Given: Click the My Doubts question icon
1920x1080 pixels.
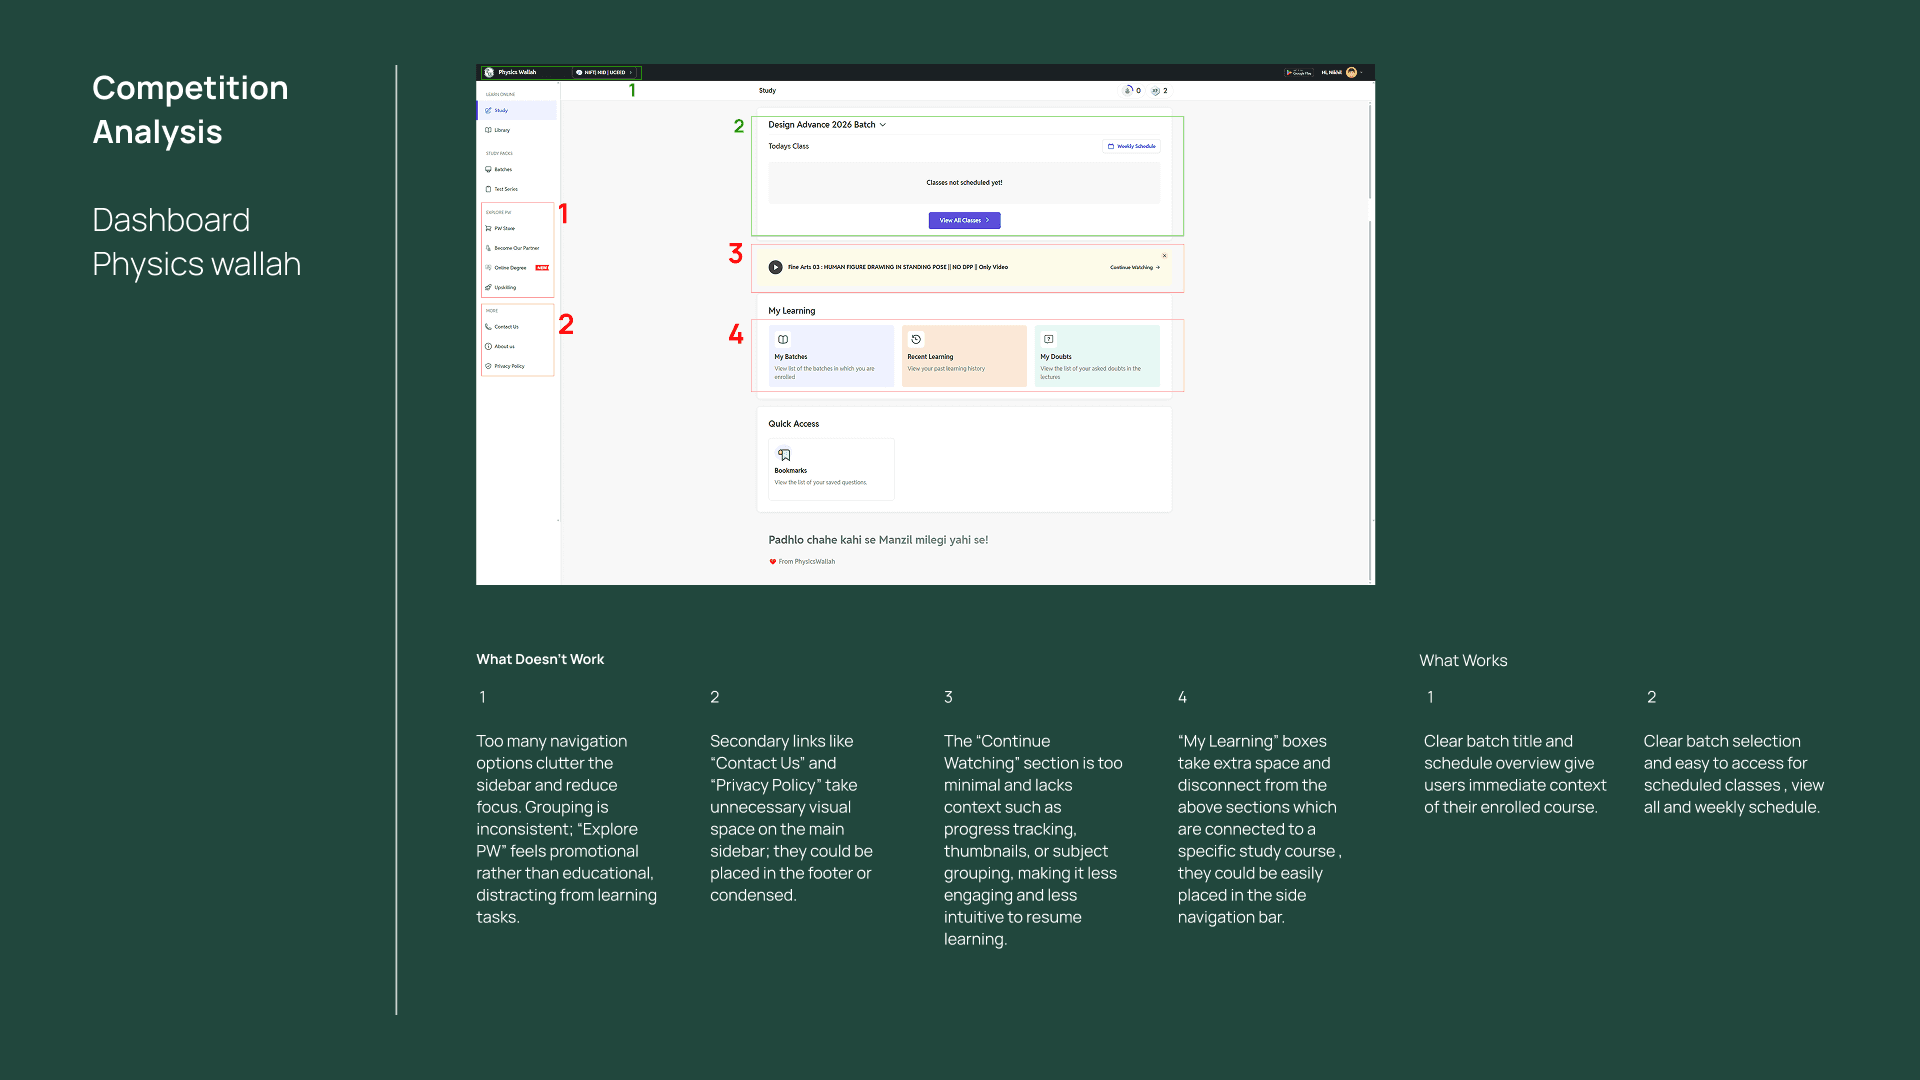Looking at the screenshot, I should (1049, 339).
